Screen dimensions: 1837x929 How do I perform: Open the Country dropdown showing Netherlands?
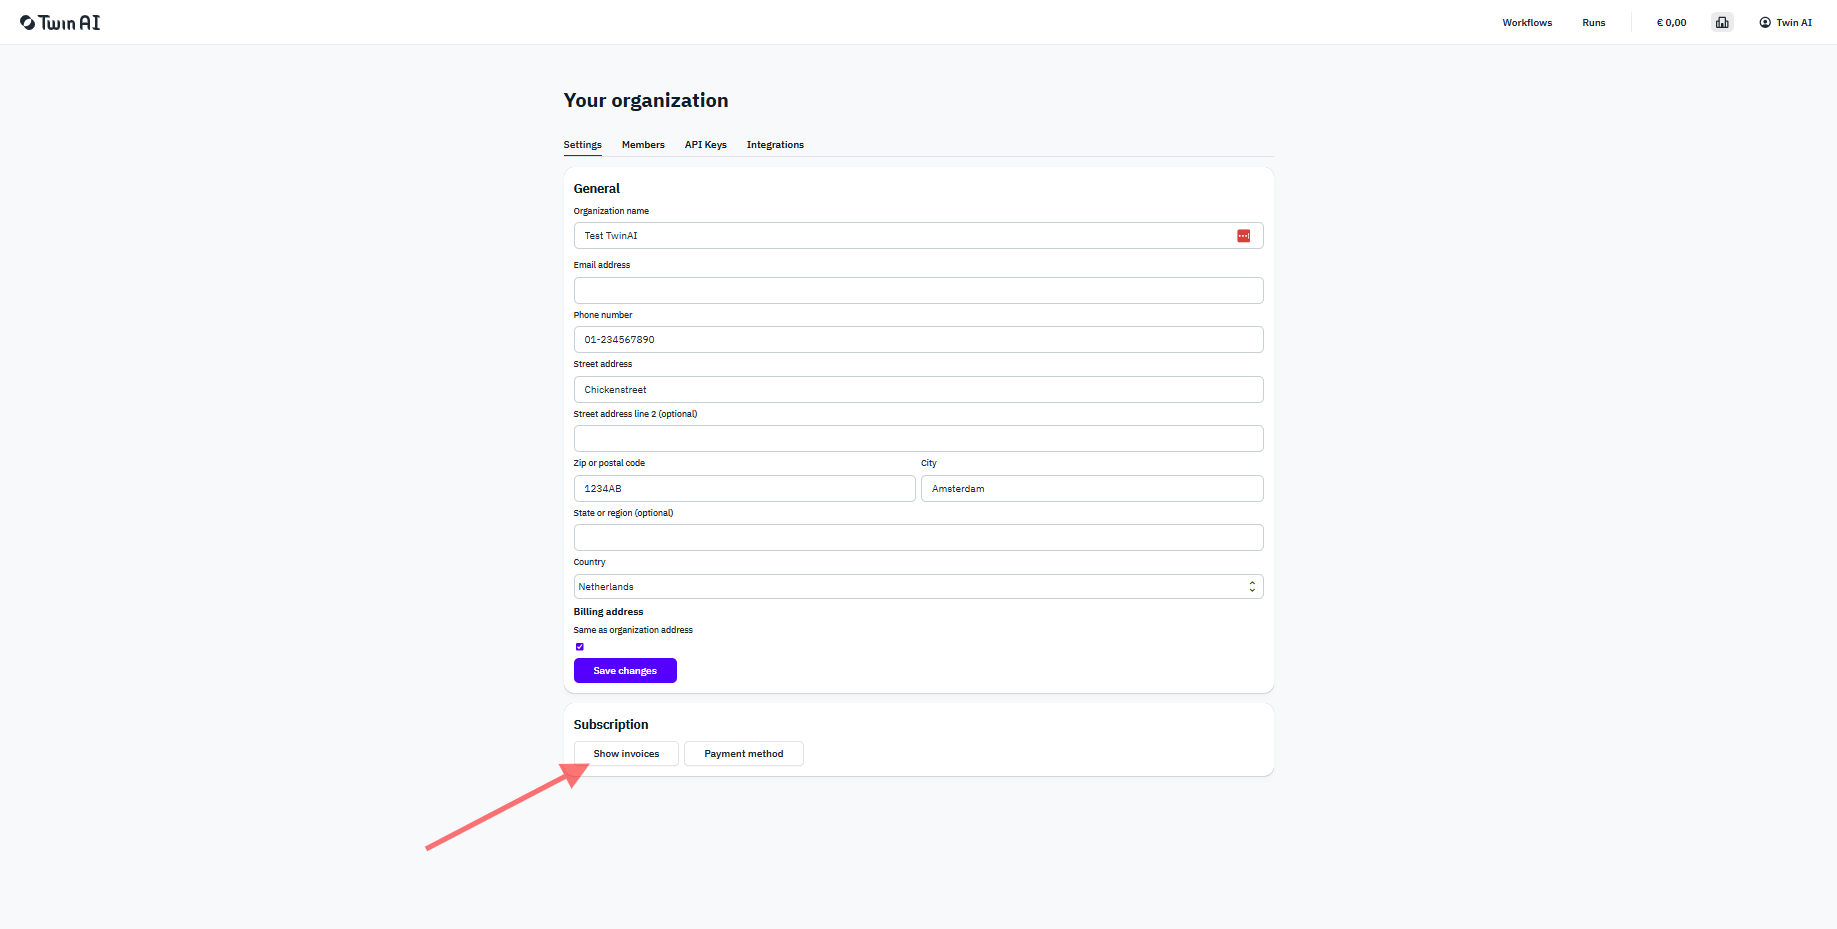coord(918,587)
